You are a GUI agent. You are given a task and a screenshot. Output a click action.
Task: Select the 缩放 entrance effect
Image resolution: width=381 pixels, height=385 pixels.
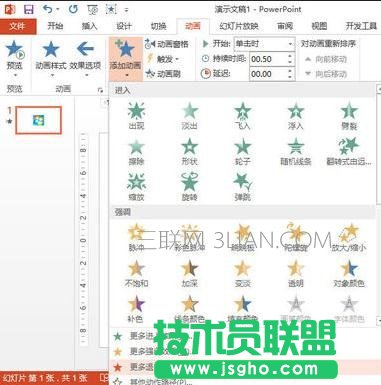pos(136,187)
